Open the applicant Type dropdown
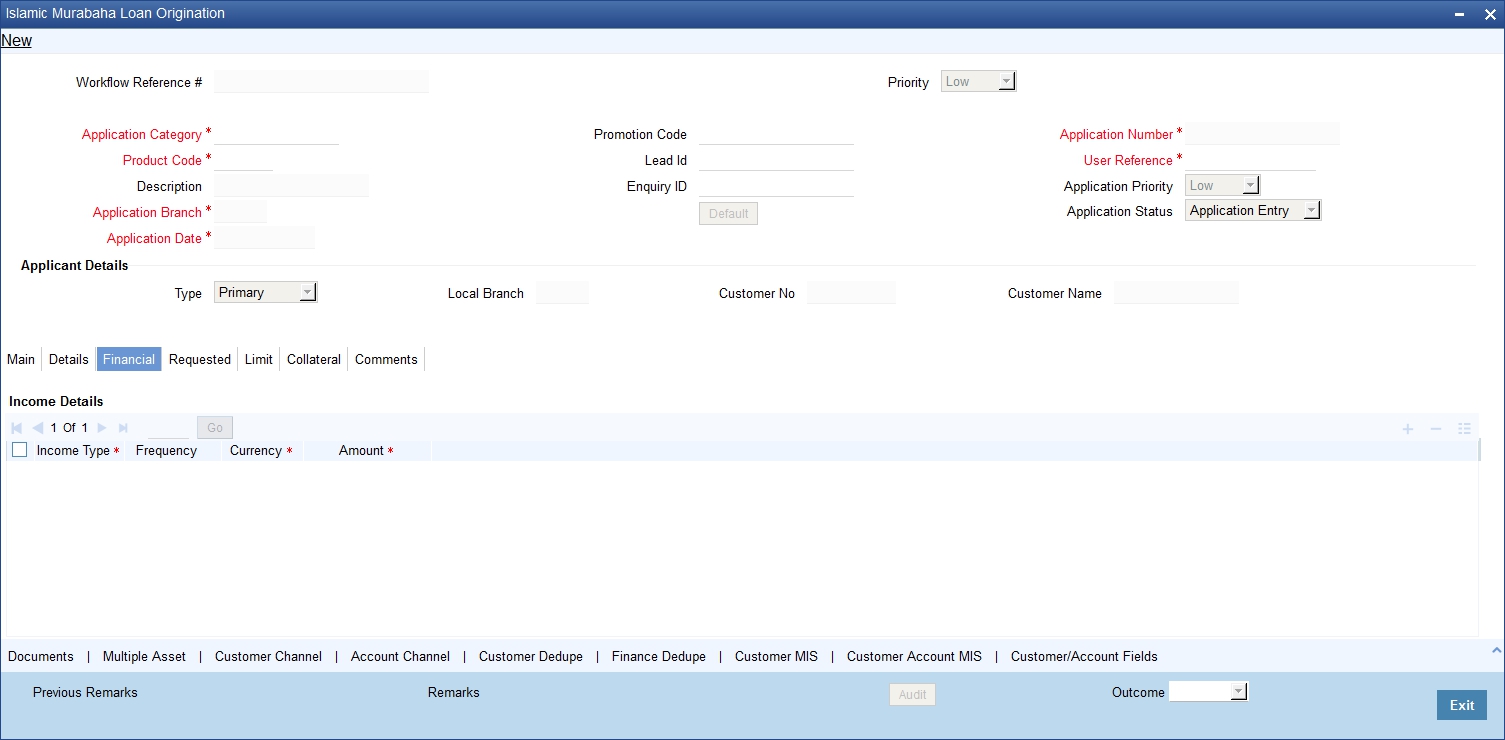The image size is (1505, 740). [266, 293]
